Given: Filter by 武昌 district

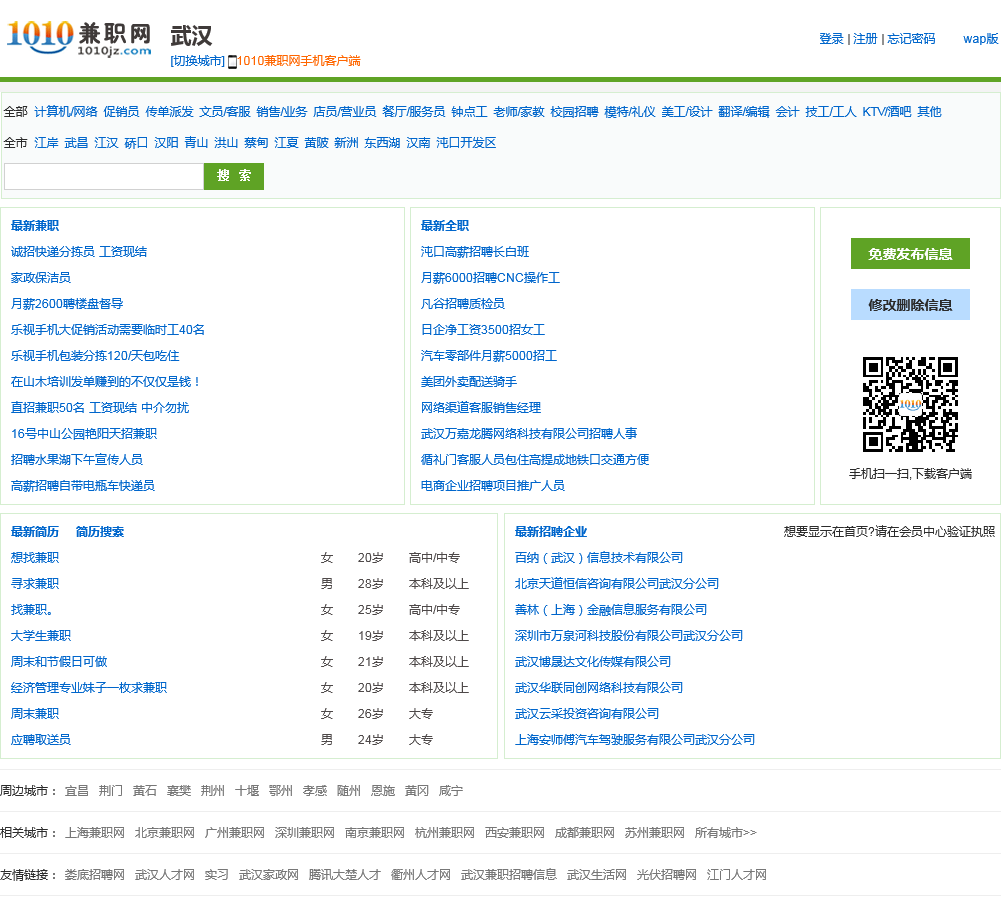Looking at the screenshot, I should pyautogui.click(x=76, y=142).
